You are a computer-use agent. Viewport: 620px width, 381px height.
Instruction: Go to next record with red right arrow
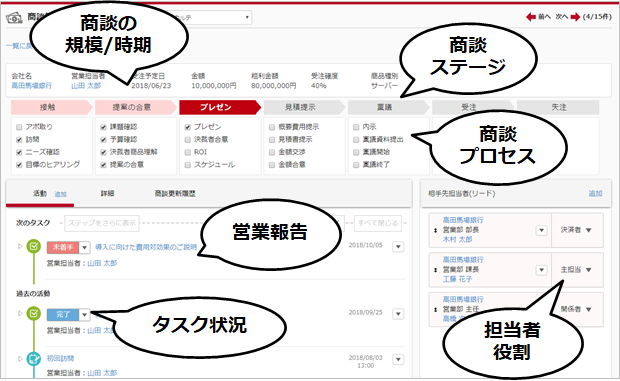coord(575,17)
